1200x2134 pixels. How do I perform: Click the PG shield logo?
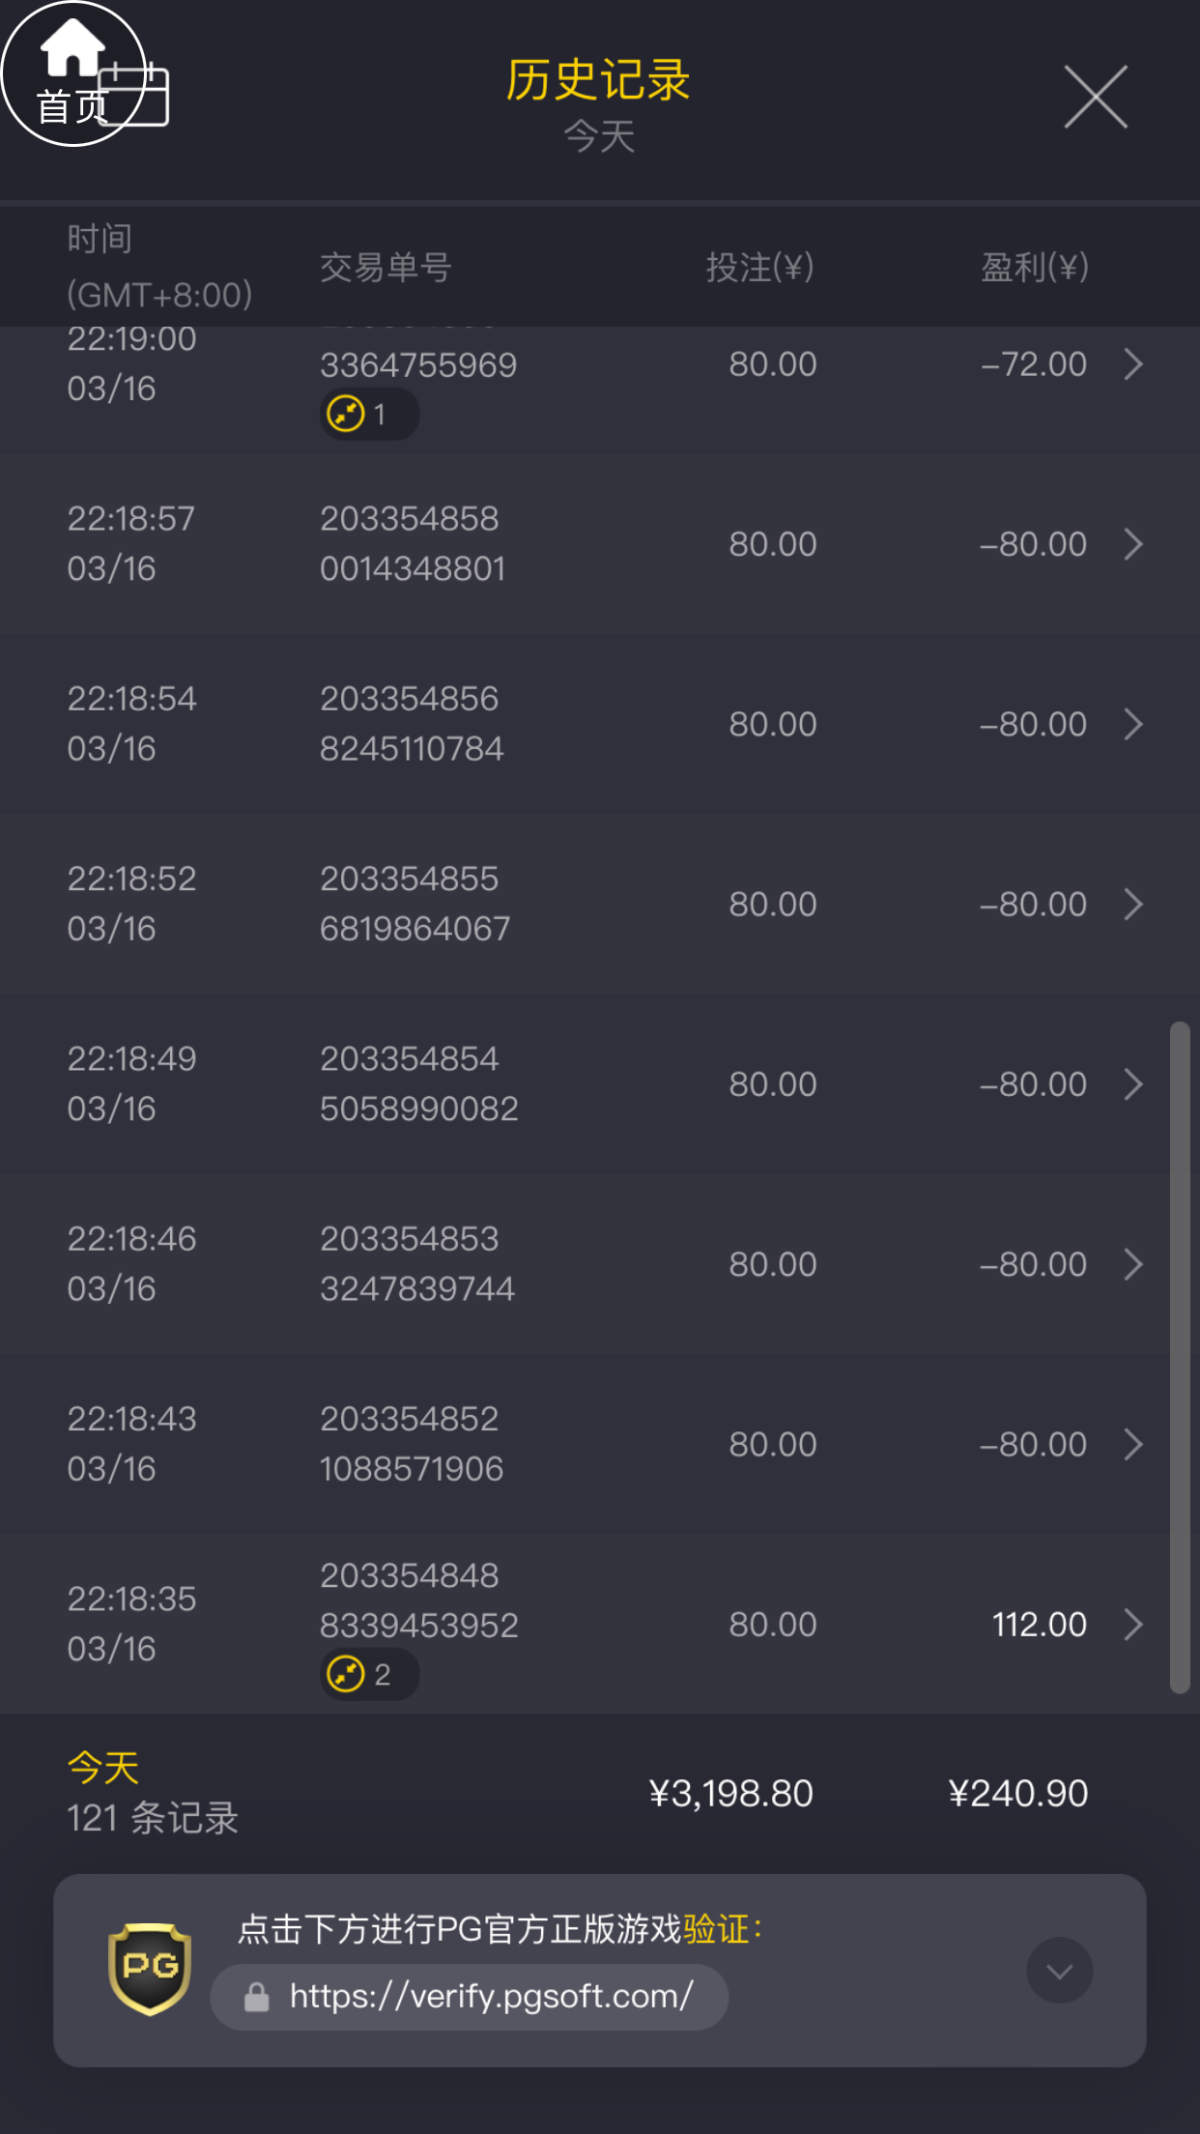coord(150,1968)
